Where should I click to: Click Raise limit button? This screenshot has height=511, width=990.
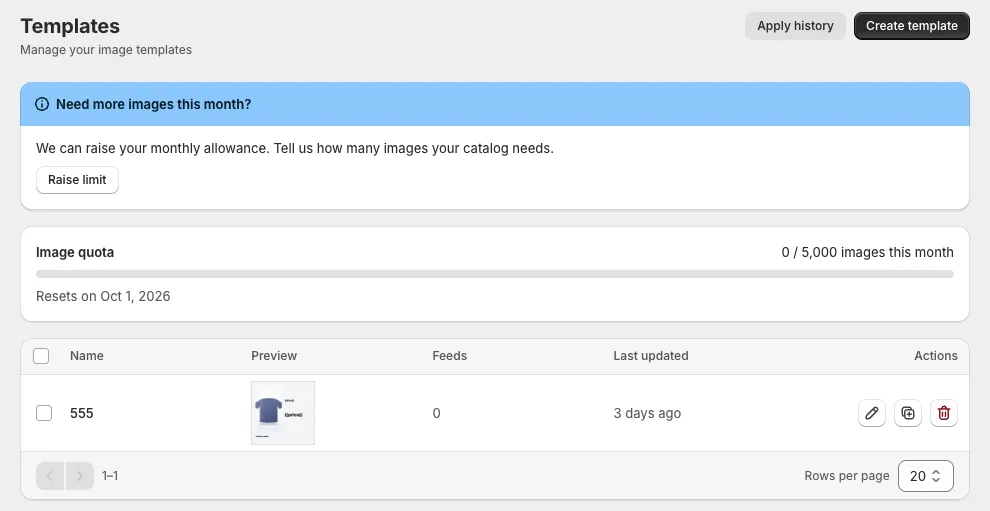(77, 180)
